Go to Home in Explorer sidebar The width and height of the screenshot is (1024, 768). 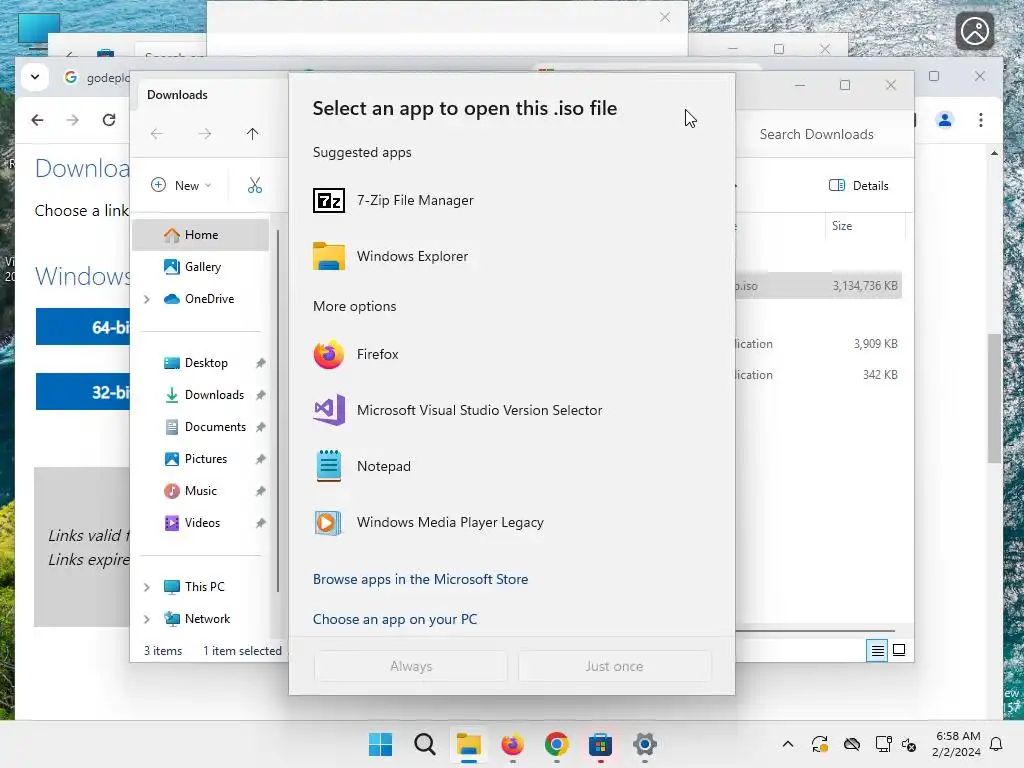[x=200, y=235]
